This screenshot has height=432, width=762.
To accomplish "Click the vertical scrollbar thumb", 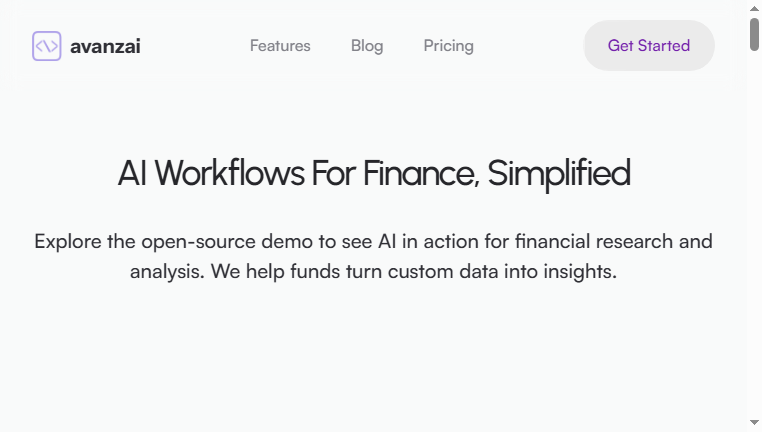I will tap(754, 34).
